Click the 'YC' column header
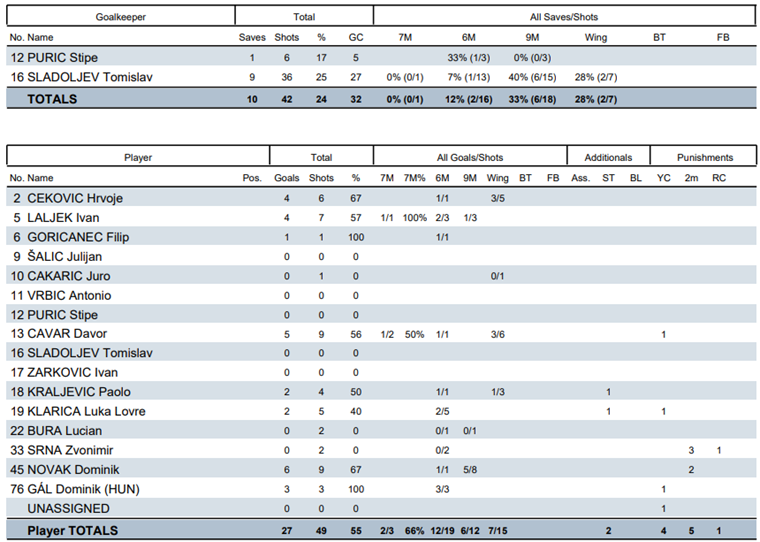This screenshot has height=542, width=760. 664,178
